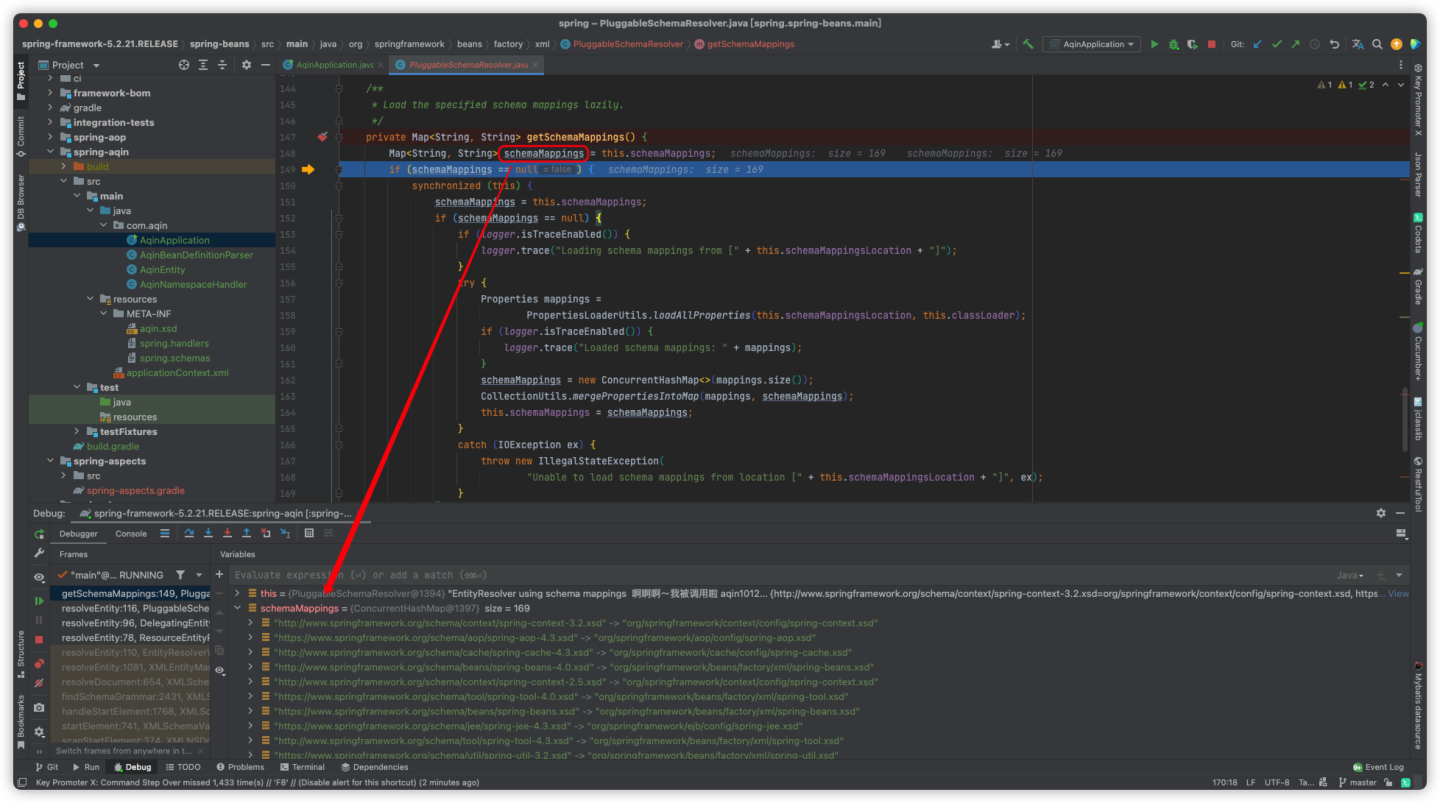Collapse the spring-aqin module

point(50,152)
